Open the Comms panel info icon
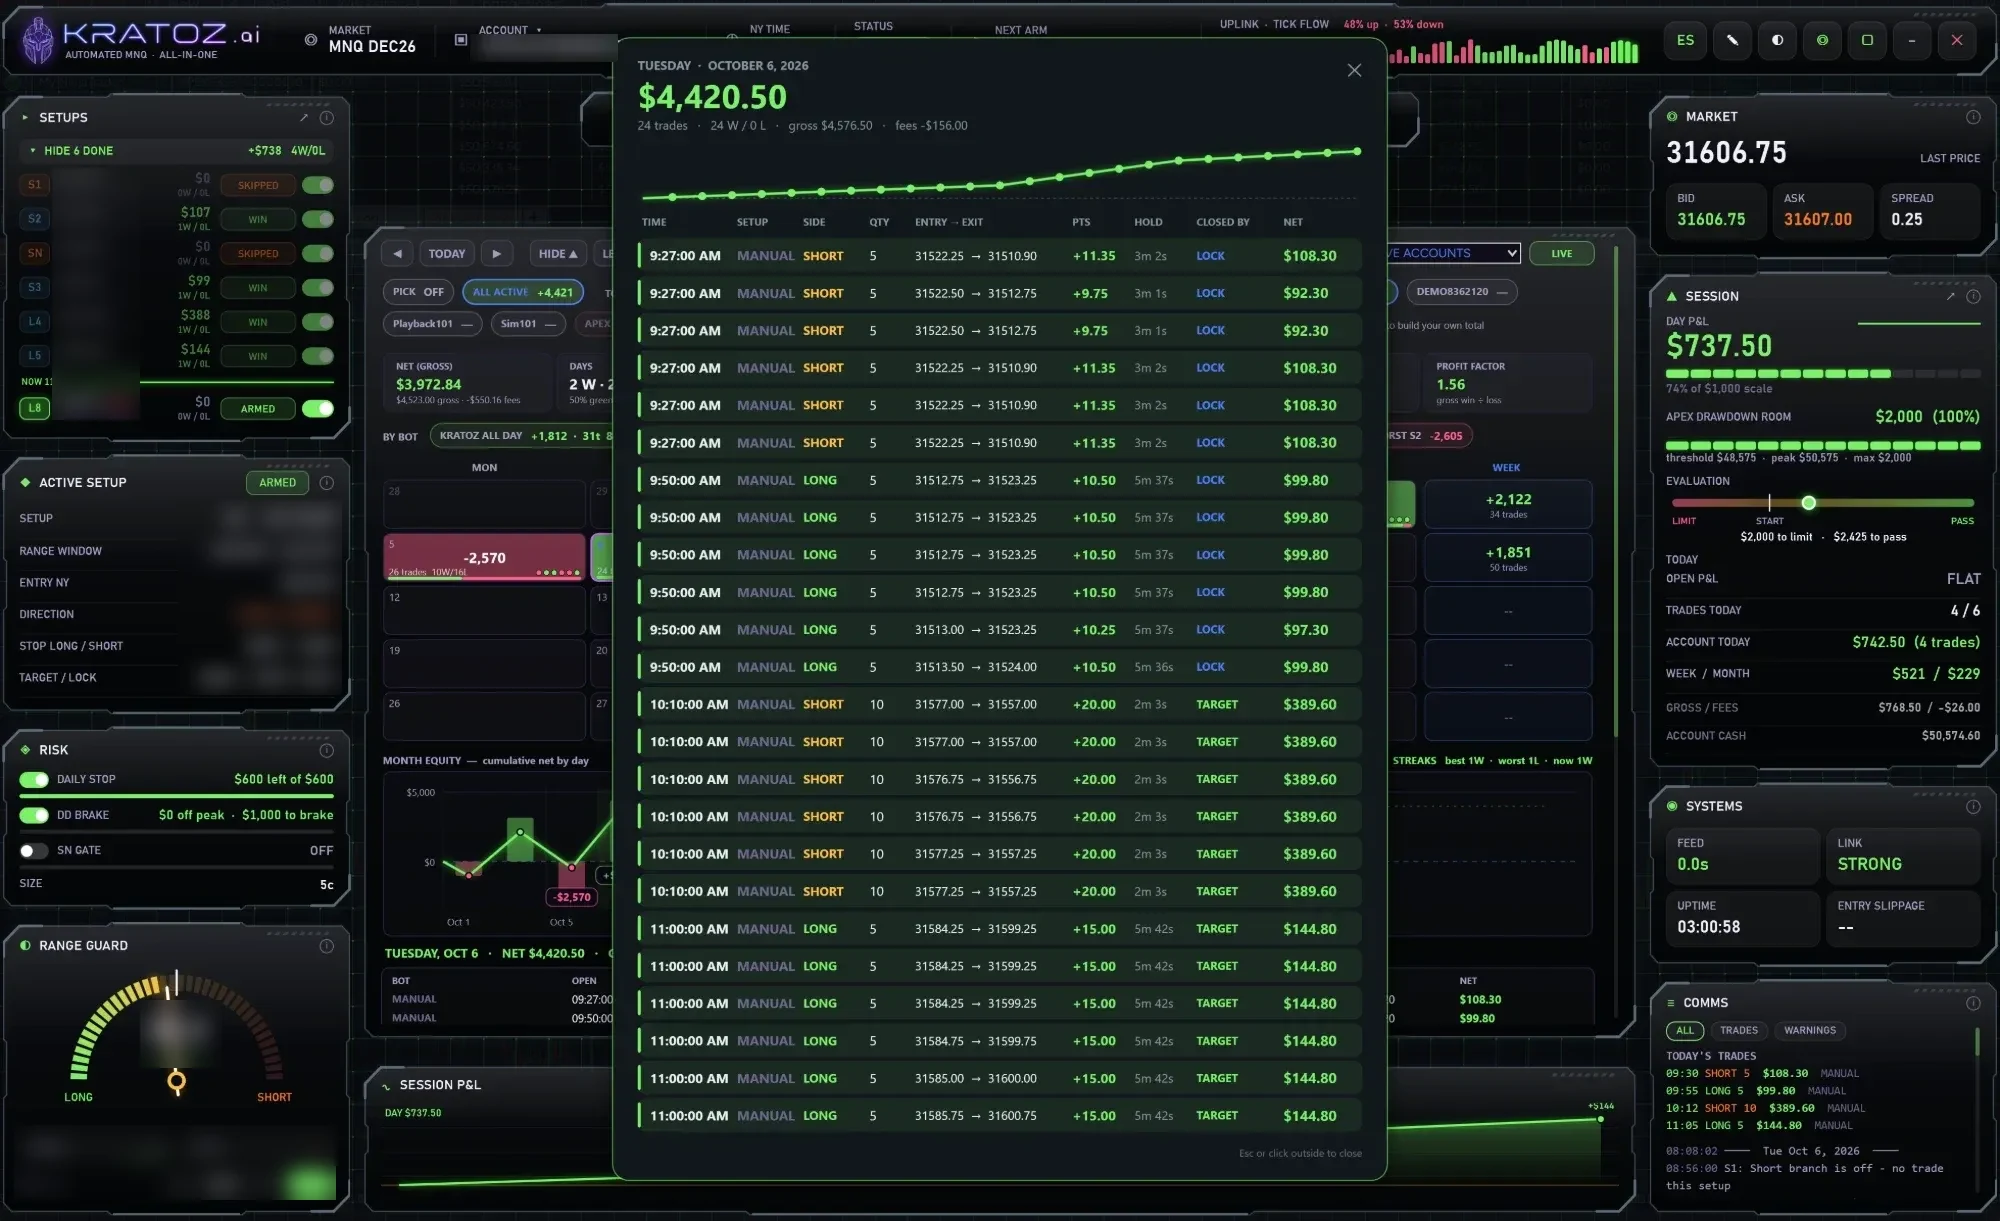Image resolution: width=2000 pixels, height=1221 pixels. coord(1973,1003)
